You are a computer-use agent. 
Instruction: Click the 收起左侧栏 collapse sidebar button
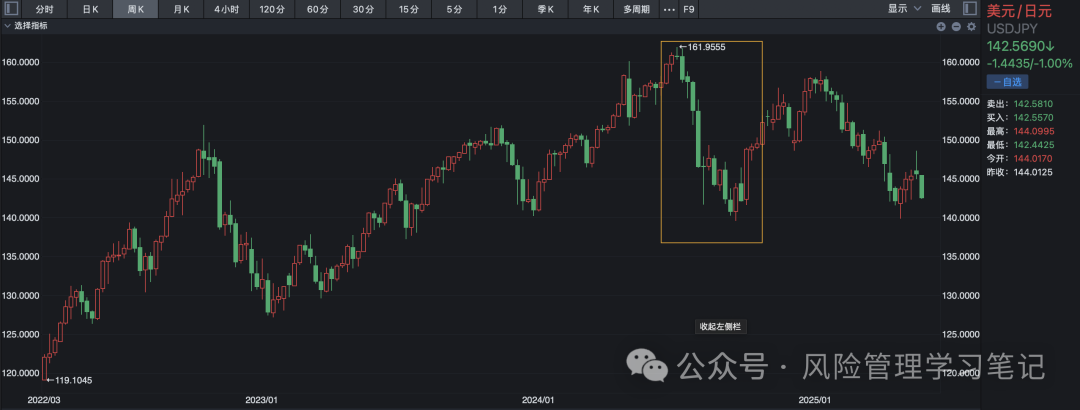[x=719, y=327]
